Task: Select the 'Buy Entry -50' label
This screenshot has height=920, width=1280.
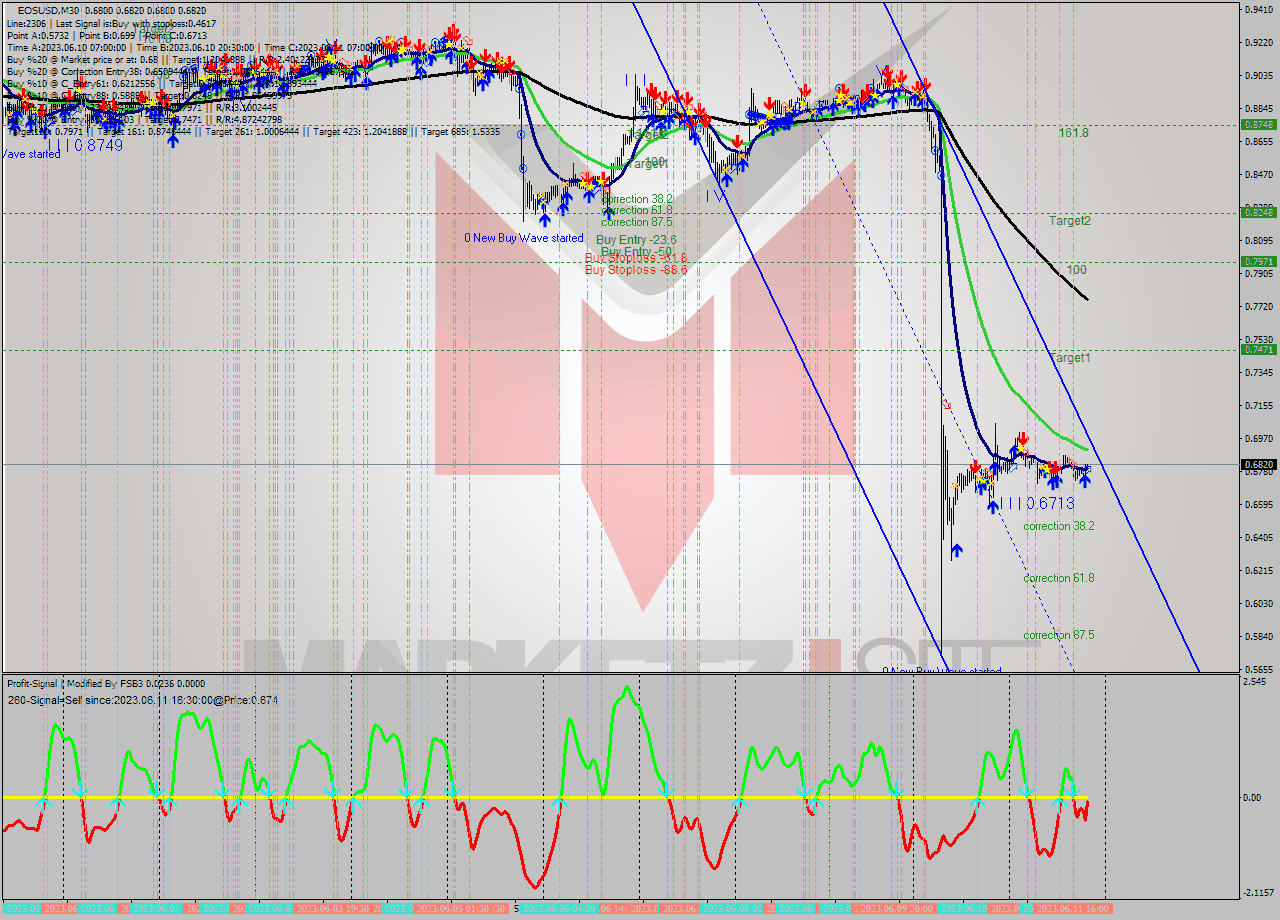Action: point(636,251)
